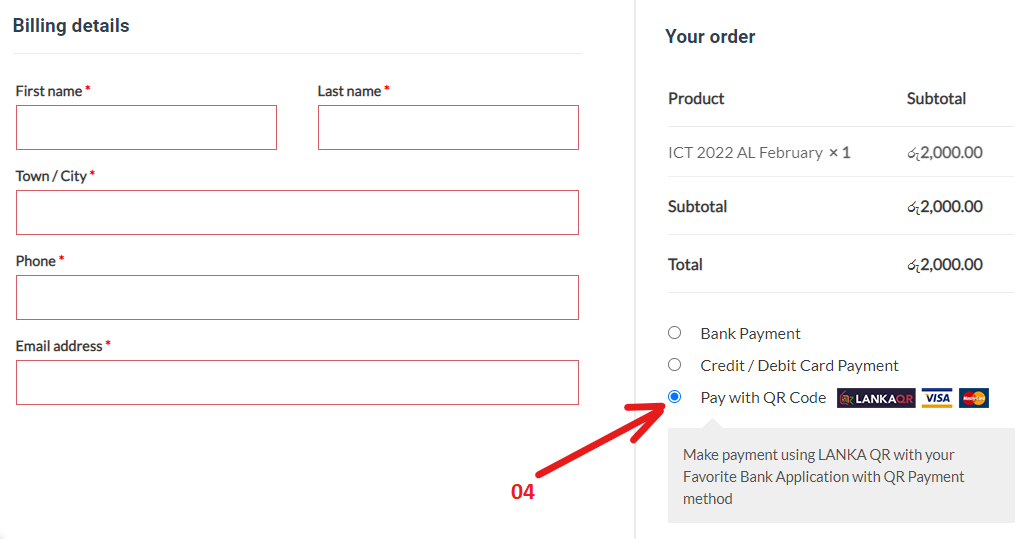Click the LANKAQR payment logo
1029x539 pixels.
[876, 398]
